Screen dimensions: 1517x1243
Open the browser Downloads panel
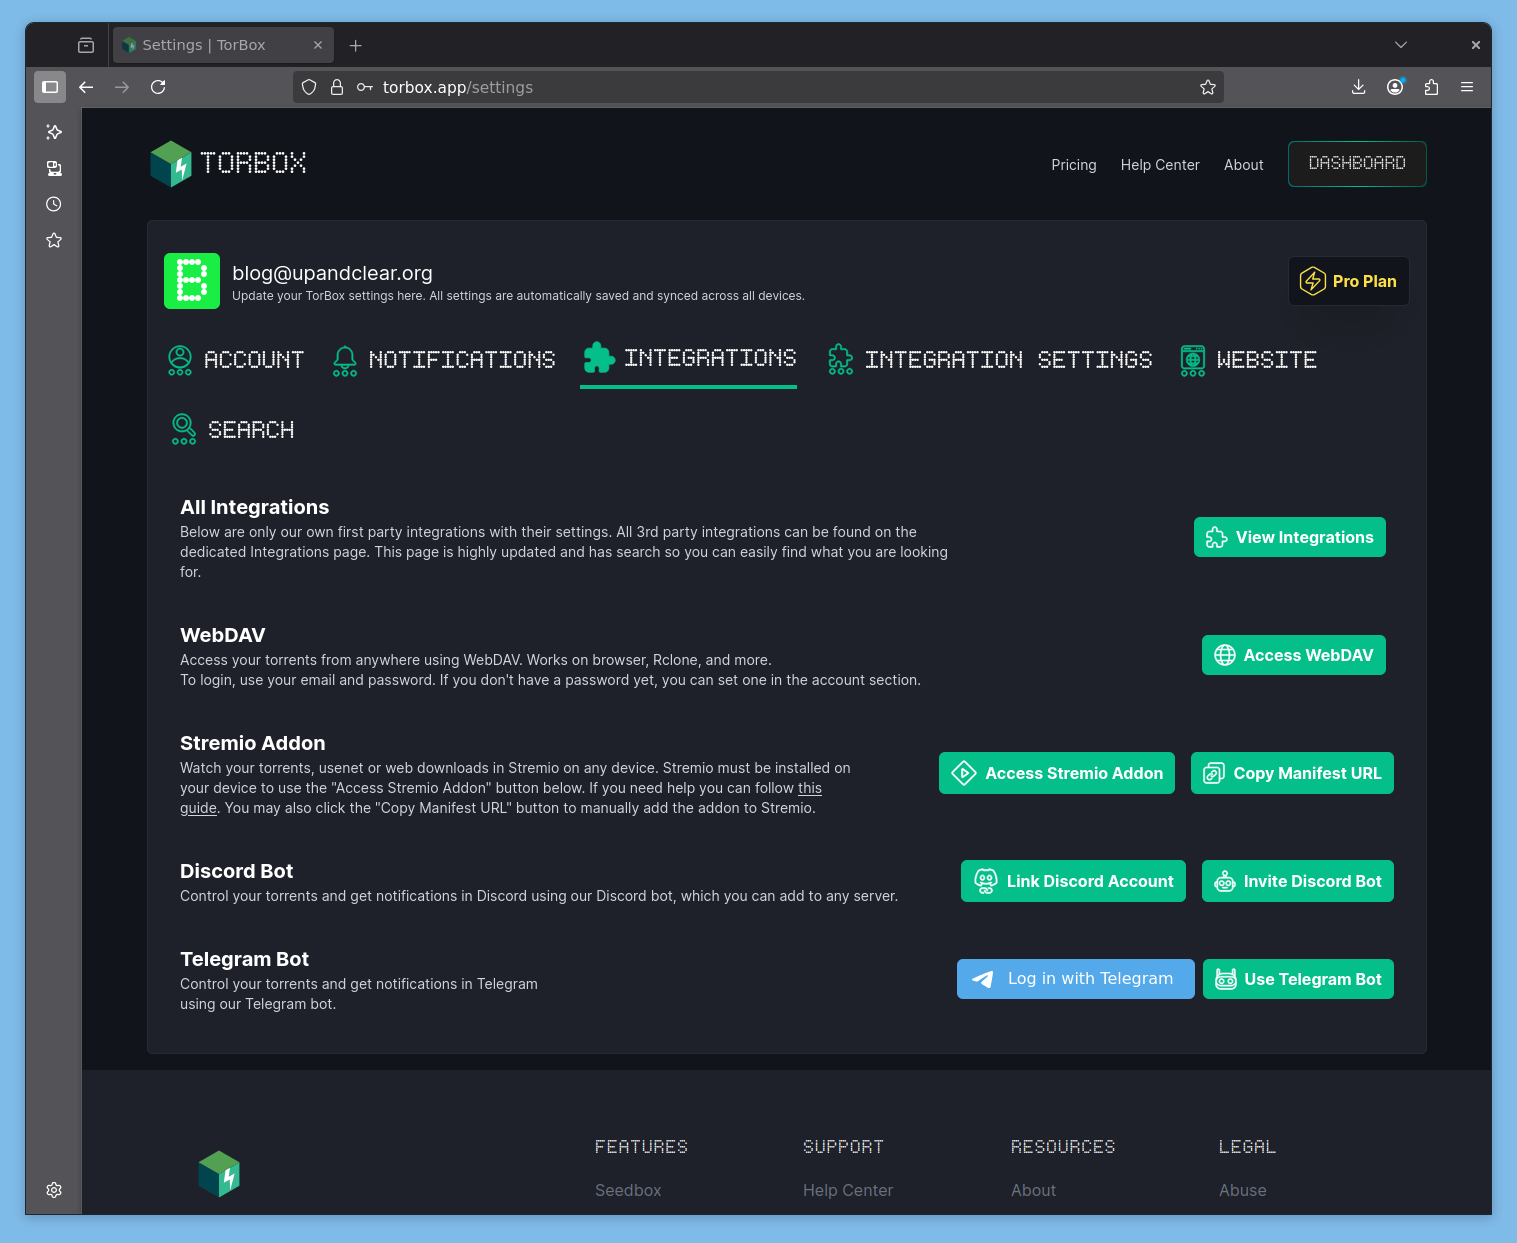pos(1358,87)
